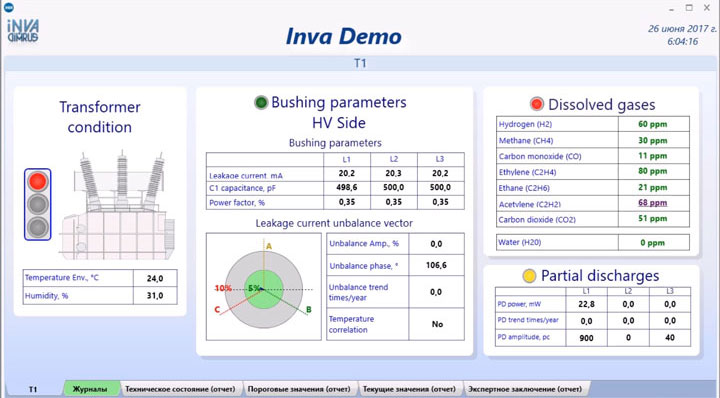Click the green Bushing parameters status indicator
This screenshot has height=398, width=720.
click(261, 102)
